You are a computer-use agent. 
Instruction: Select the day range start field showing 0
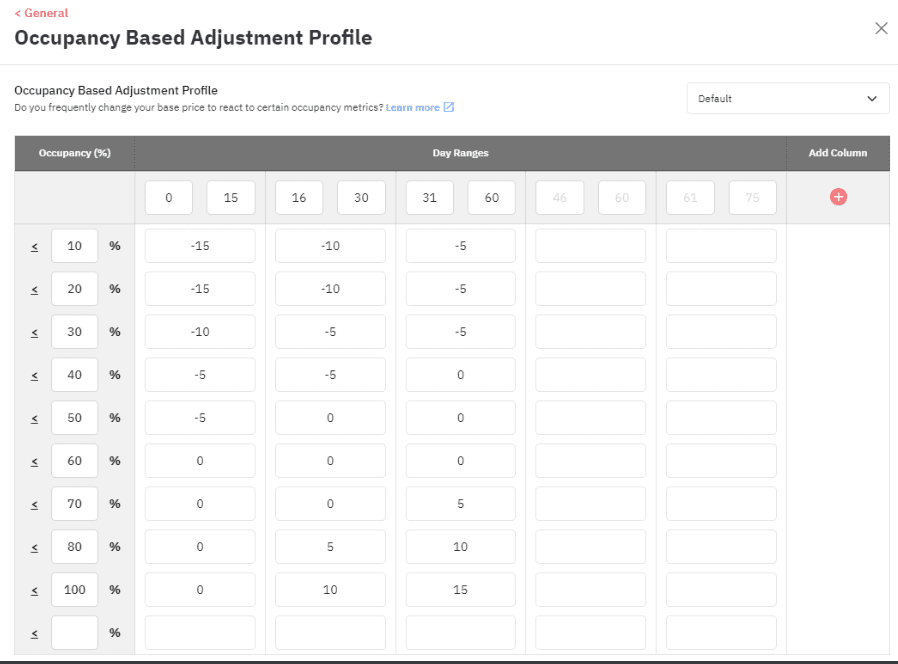(168, 197)
